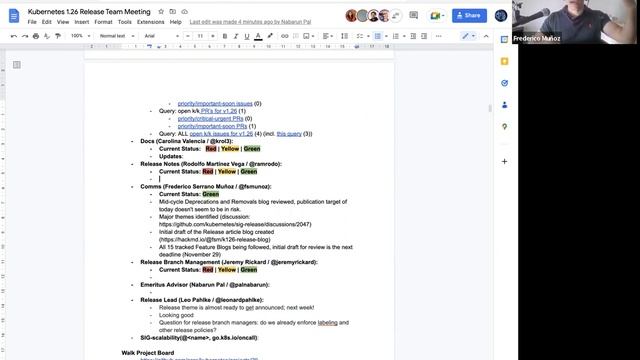Image resolution: width=640 pixels, height=360 pixels.
Task: Open the text color picker
Action: (258, 36)
